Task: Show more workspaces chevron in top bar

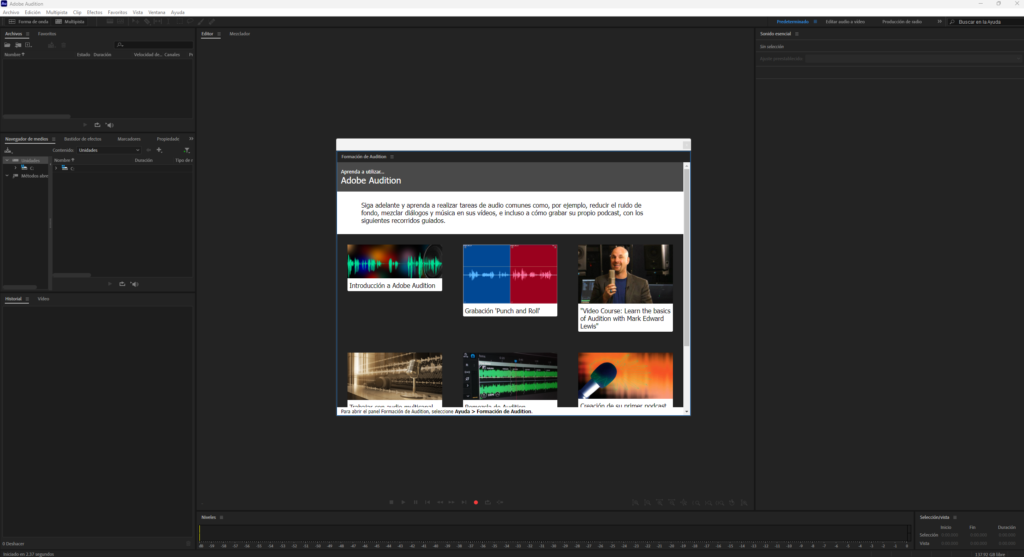Action: click(940, 22)
